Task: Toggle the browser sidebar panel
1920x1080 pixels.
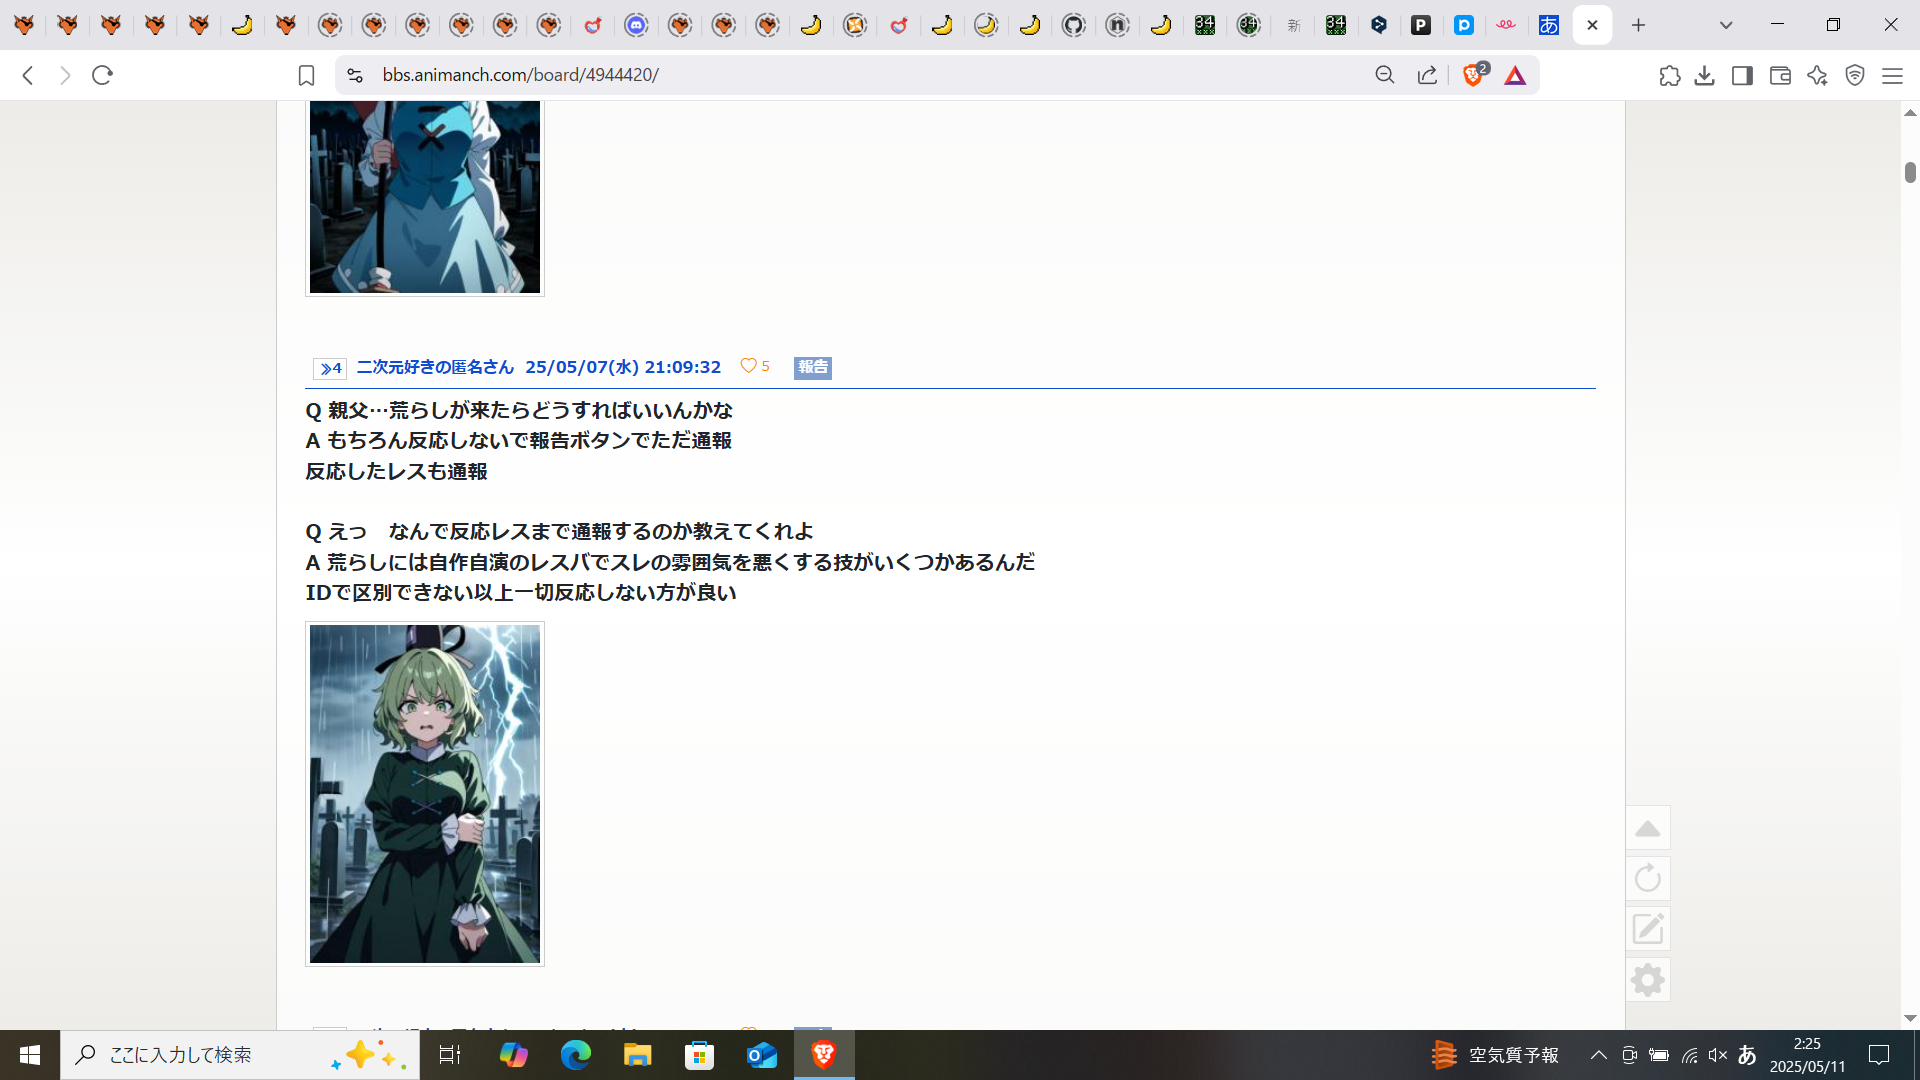Action: [1742, 75]
